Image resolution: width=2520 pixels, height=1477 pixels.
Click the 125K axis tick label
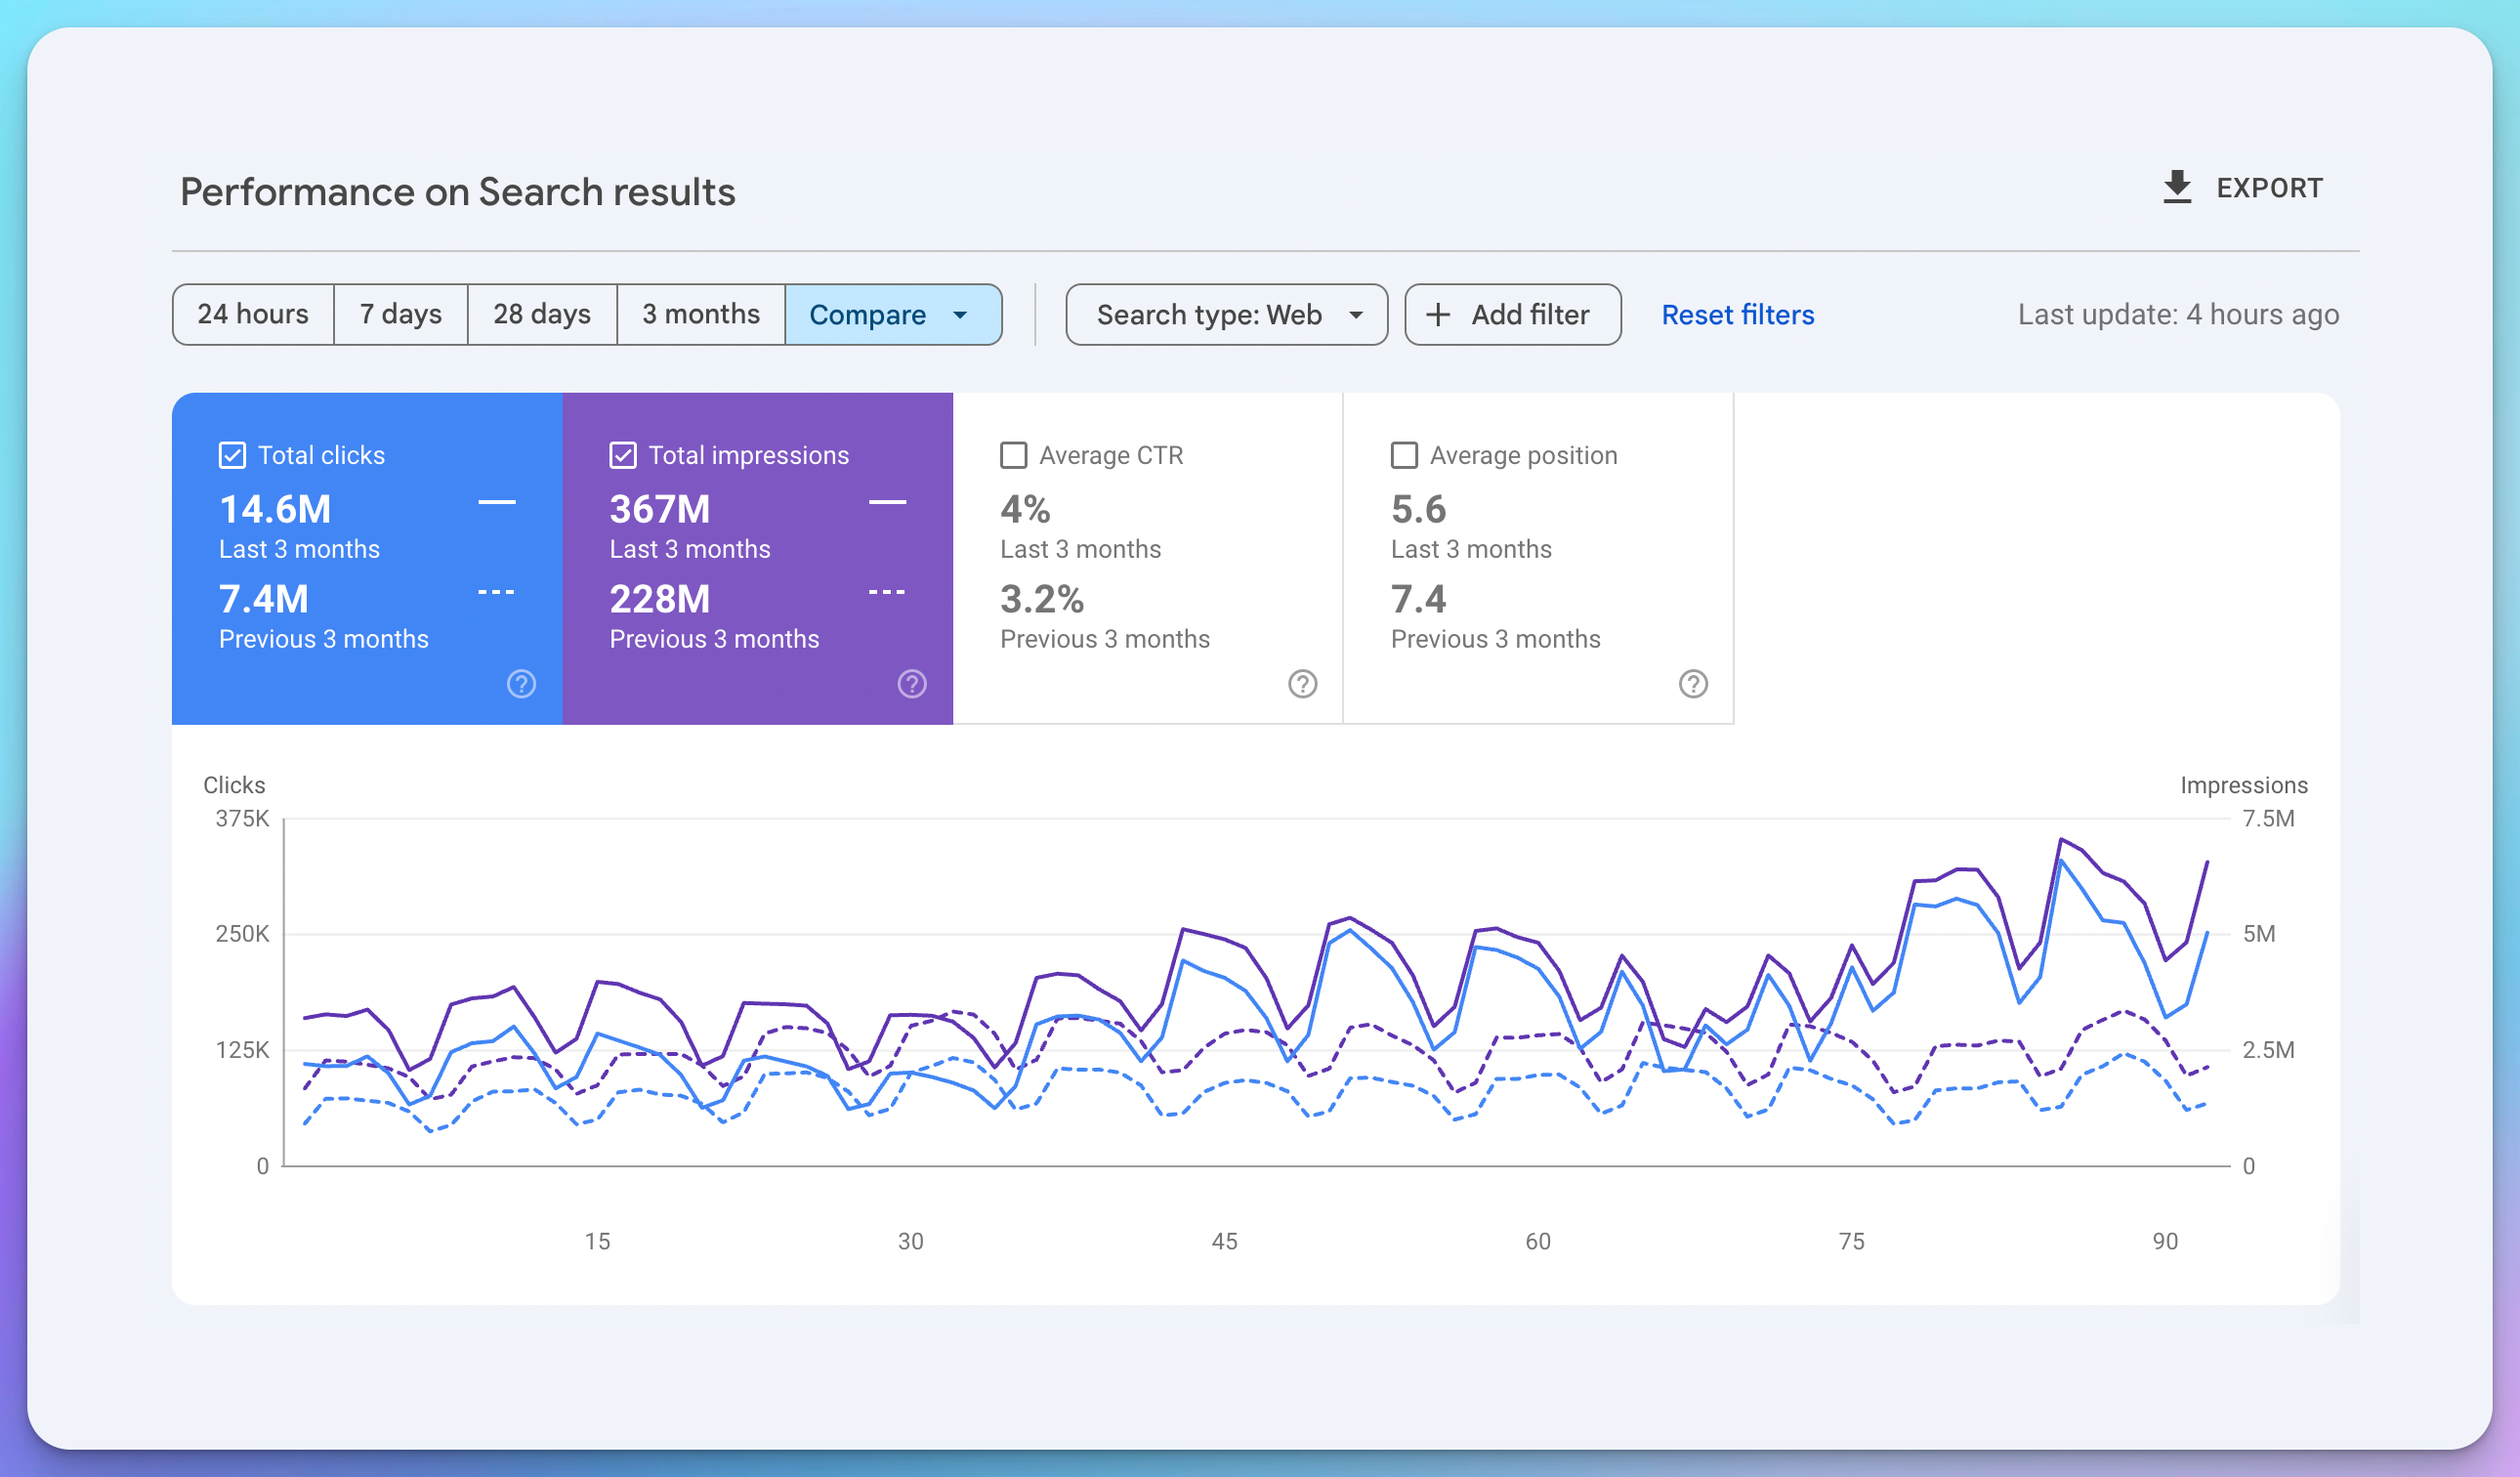(243, 1050)
